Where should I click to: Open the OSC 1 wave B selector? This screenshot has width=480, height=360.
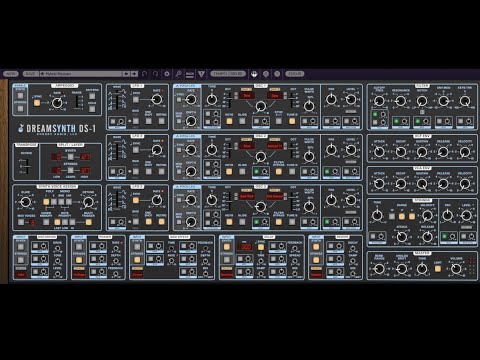click(x=275, y=96)
